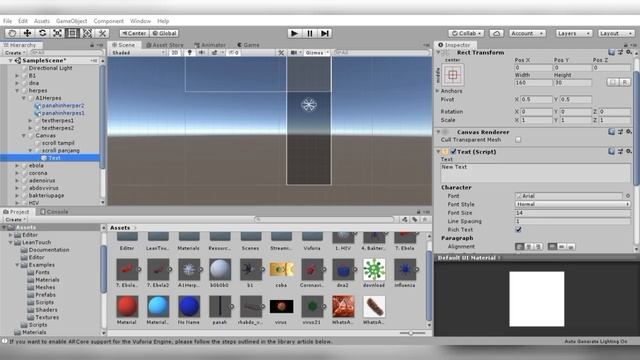The image size is (640, 360).
Task: Select the custom editor tools icon
Action: click(x=102, y=33)
